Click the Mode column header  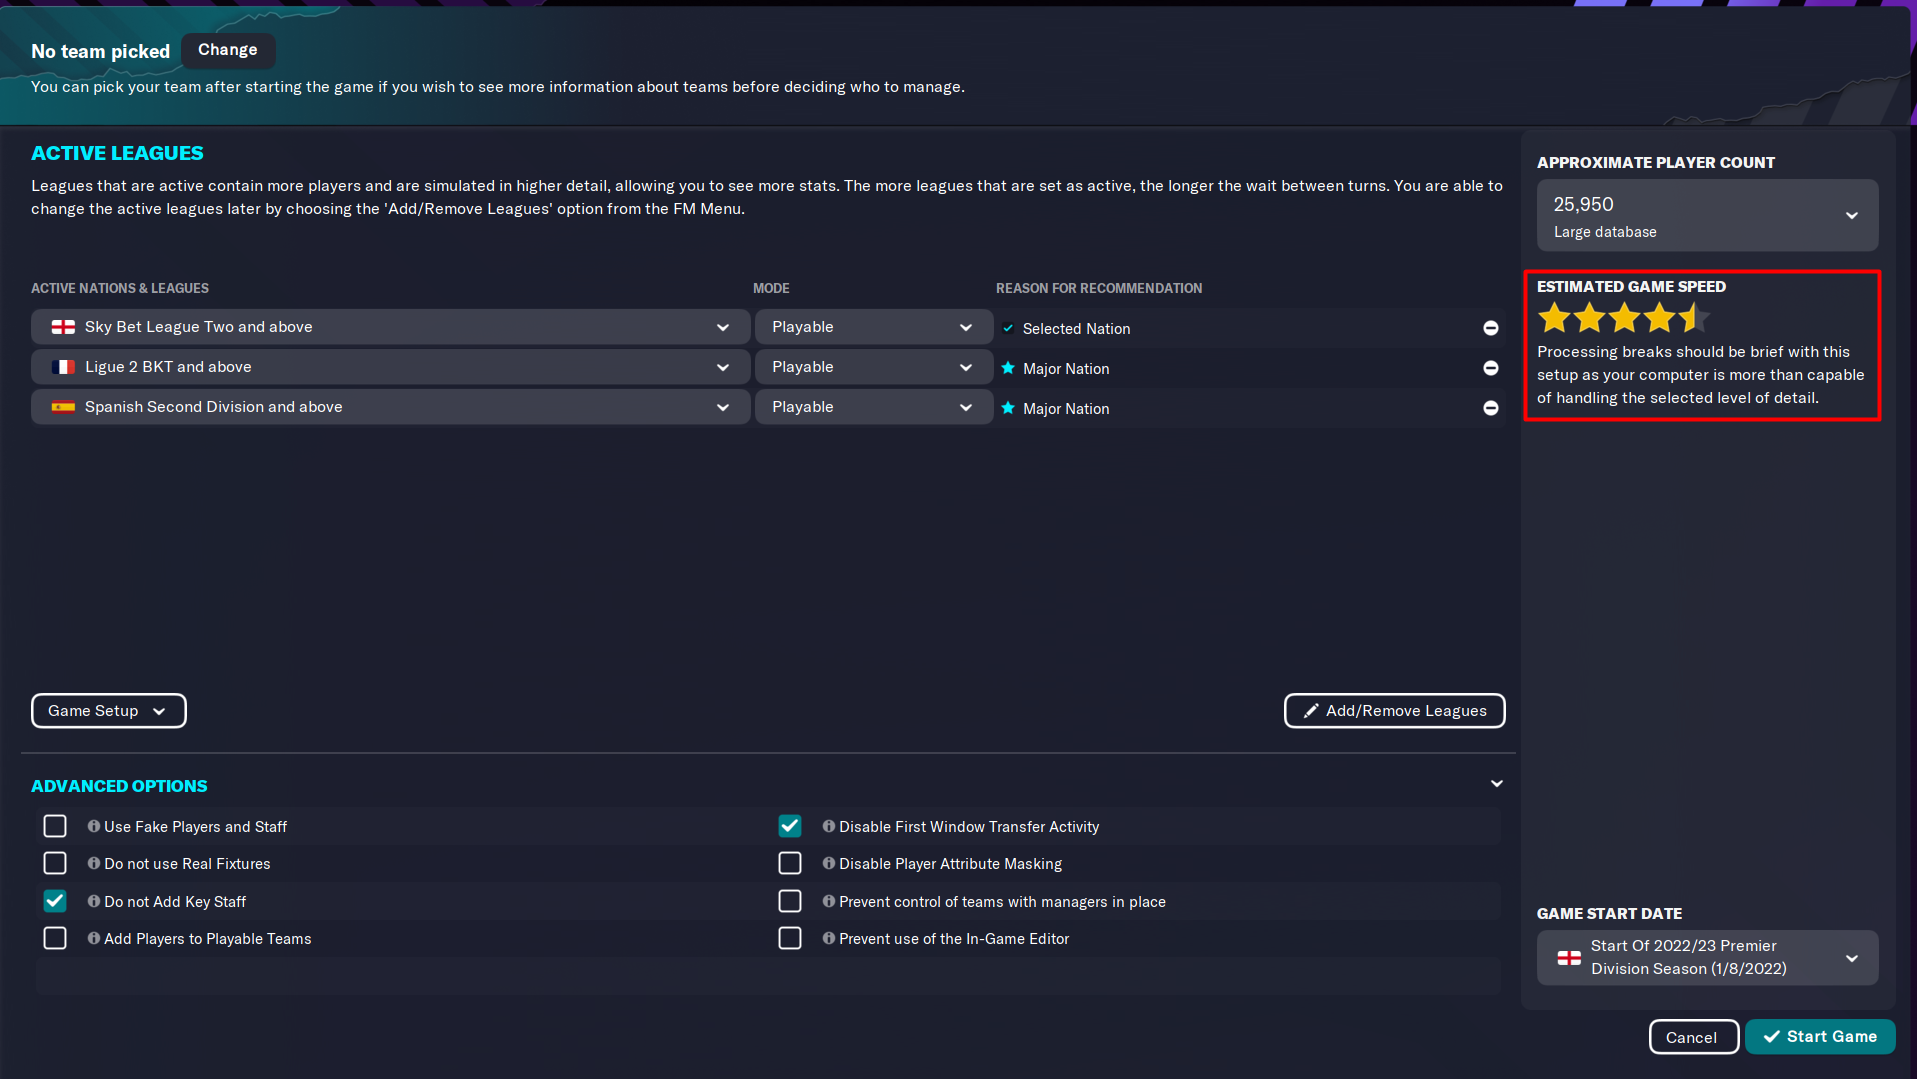point(771,288)
